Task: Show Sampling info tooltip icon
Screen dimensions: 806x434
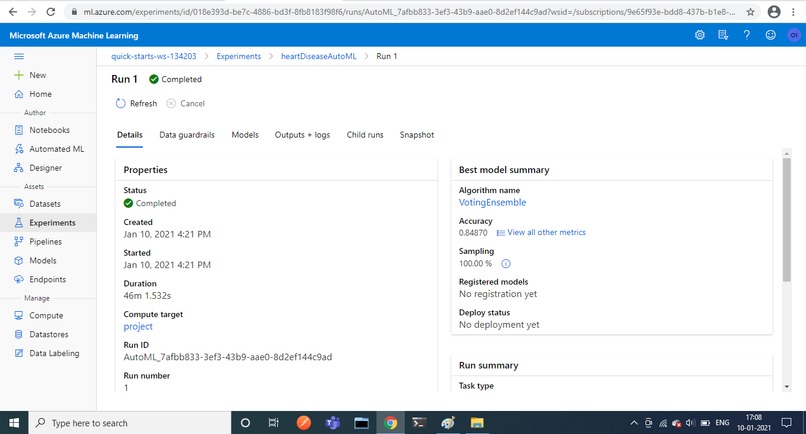Action: pyautogui.click(x=506, y=264)
